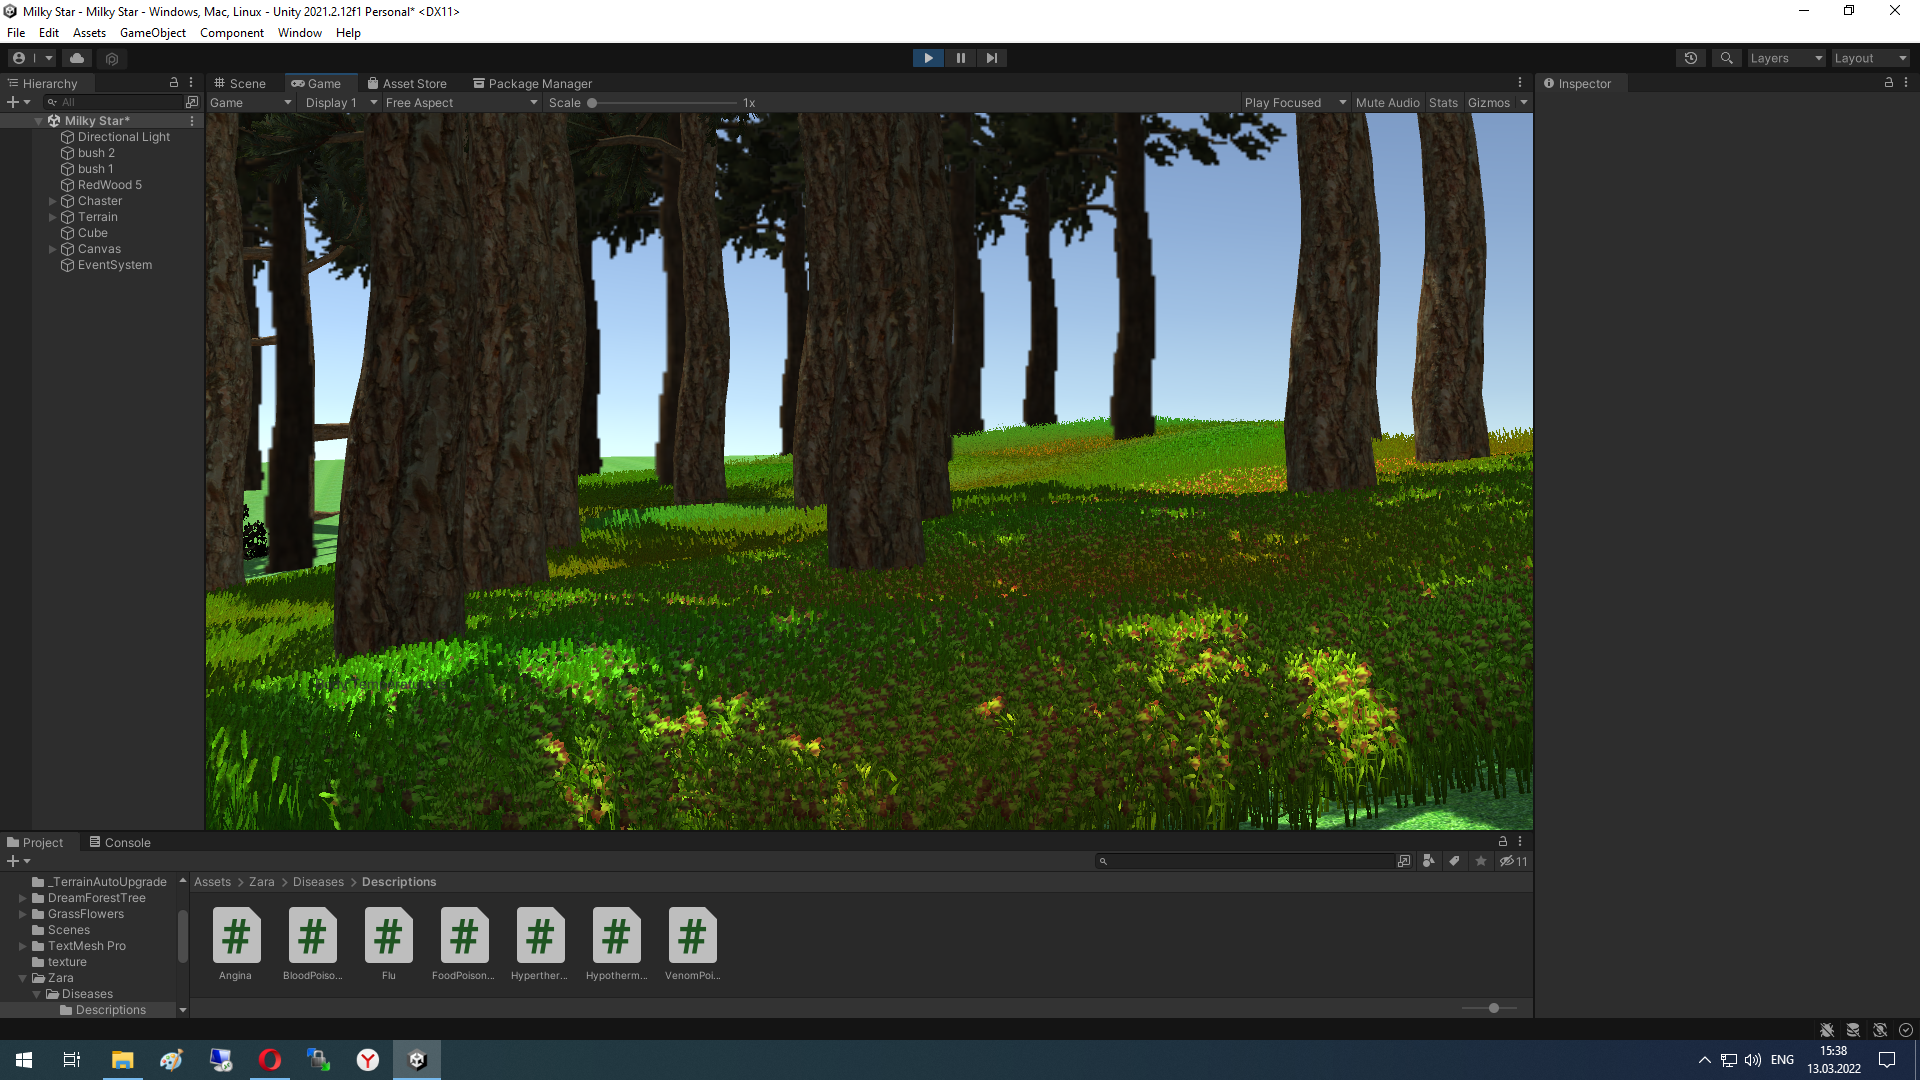This screenshot has height=1080, width=1920.
Task: Select Directional Light in Hierarchy
Action: tap(124, 137)
